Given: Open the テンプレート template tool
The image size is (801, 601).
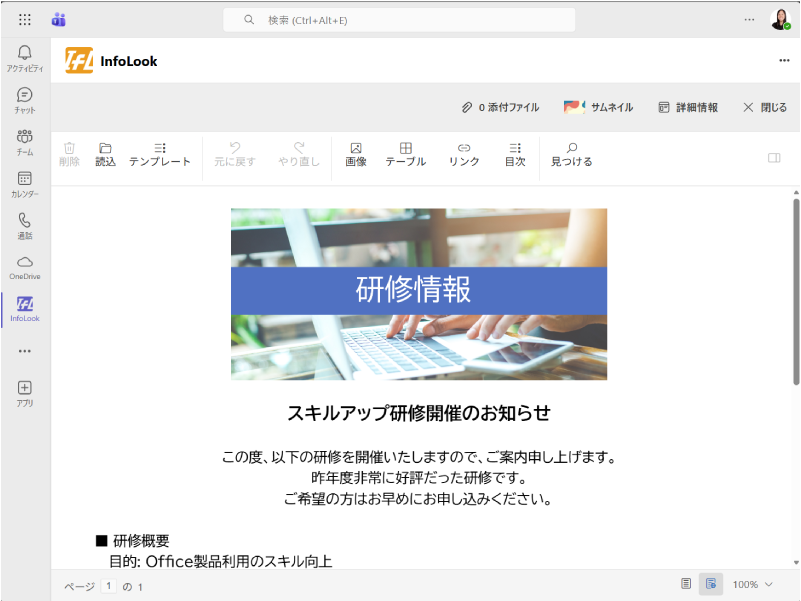Looking at the screenshot, I should coord(160,154).
